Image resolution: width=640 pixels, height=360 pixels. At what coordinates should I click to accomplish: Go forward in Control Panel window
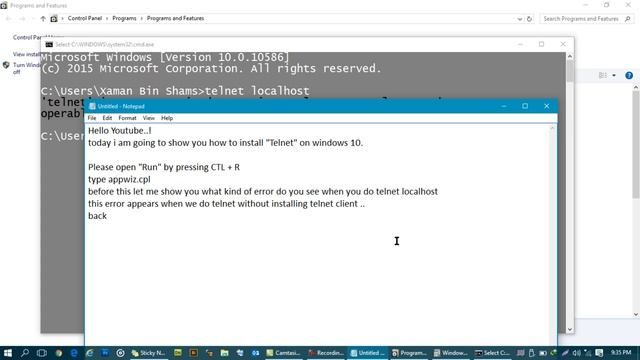(x=22, y=18)
